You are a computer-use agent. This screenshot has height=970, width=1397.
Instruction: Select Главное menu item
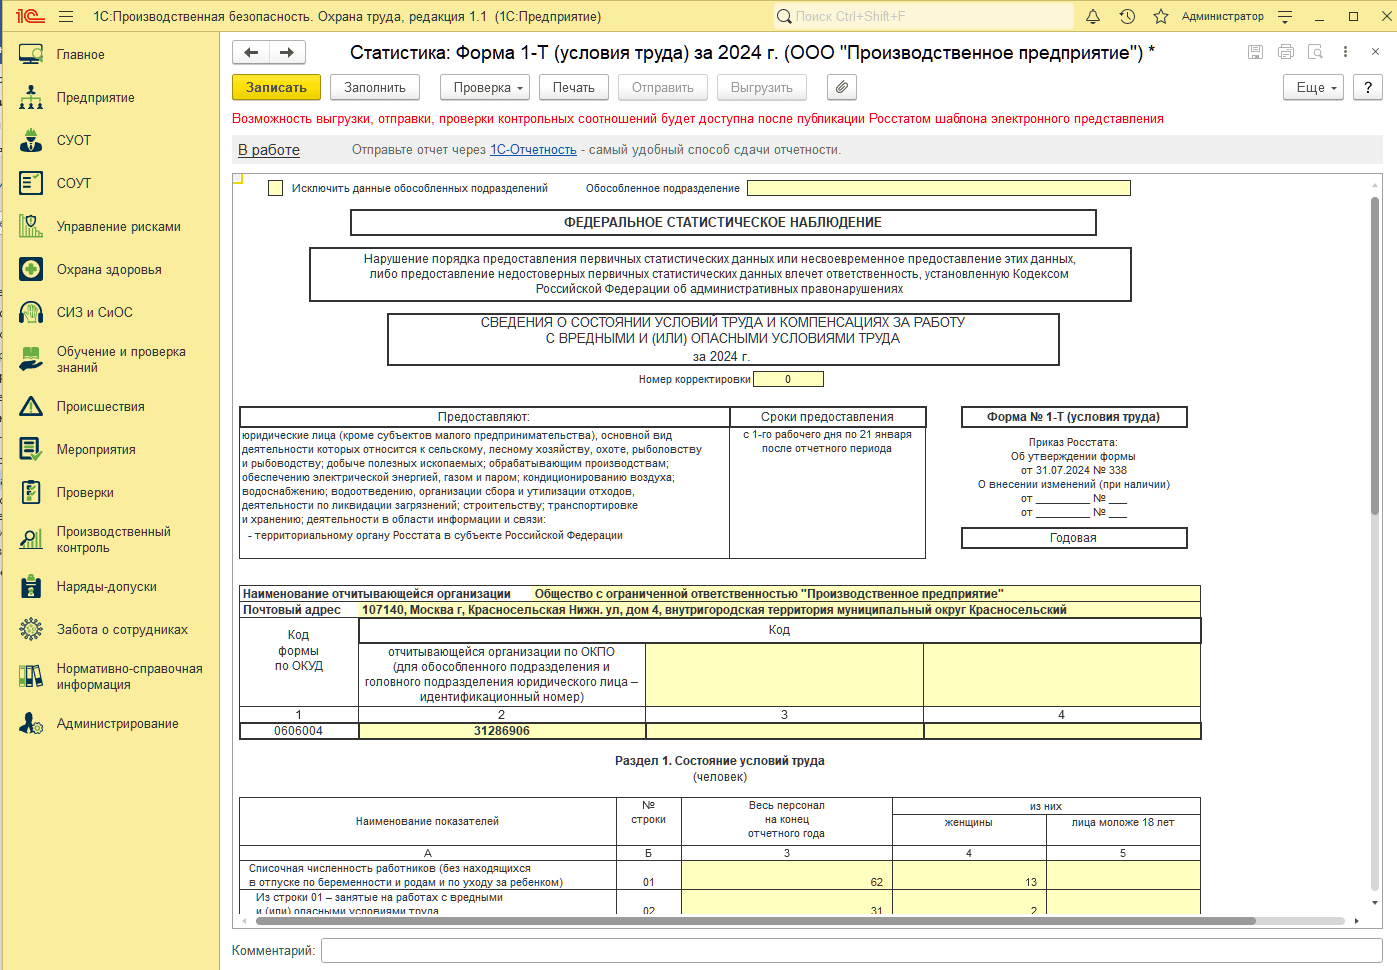pyautogui.click(x=81, y=55)
